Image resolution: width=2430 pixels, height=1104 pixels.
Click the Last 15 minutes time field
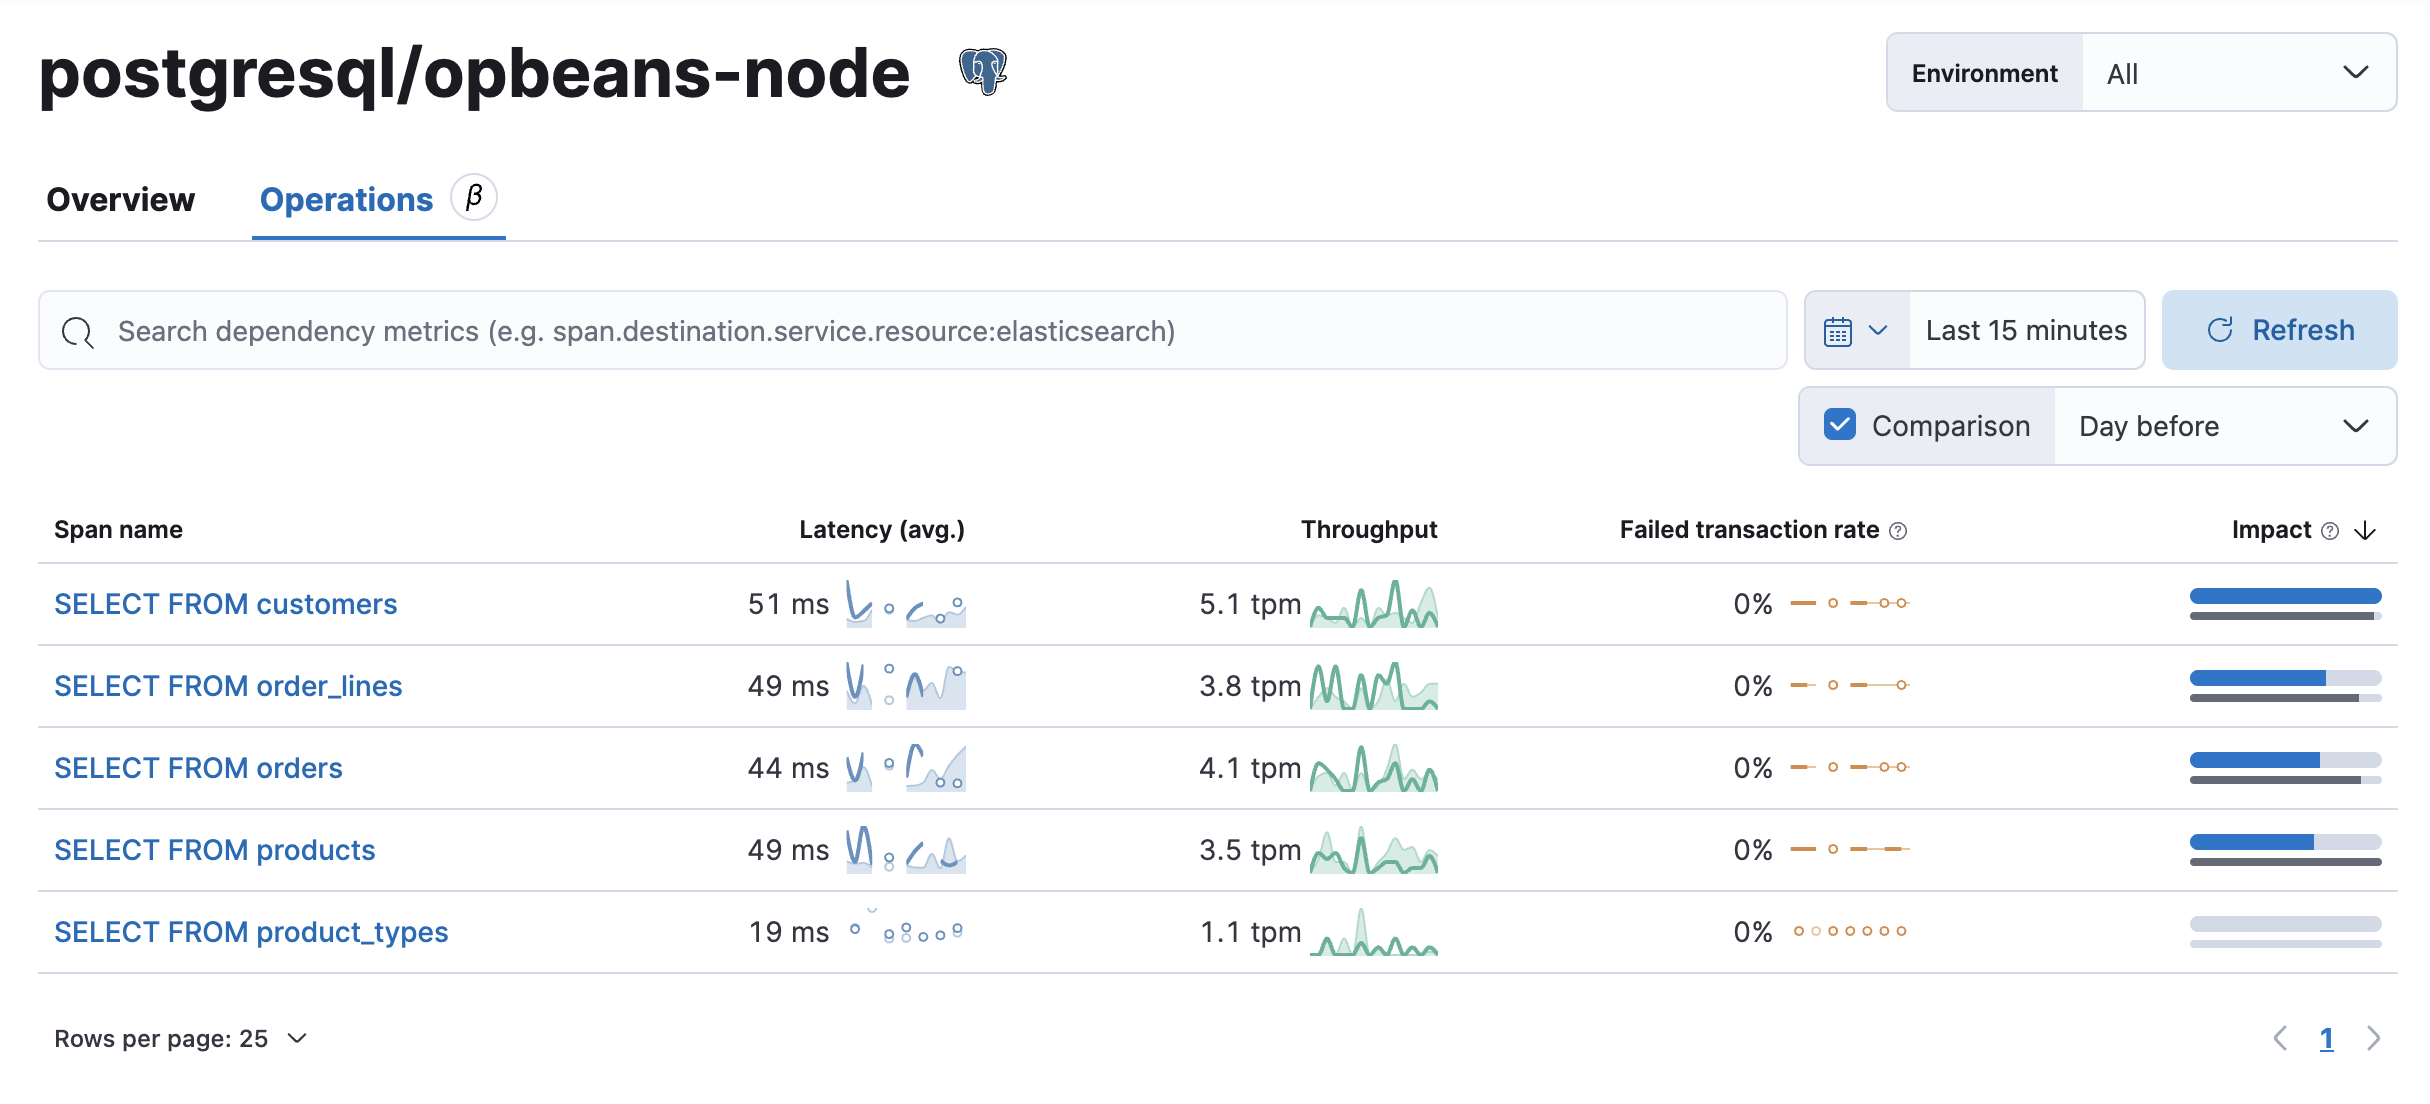[x=2024, y=330]
